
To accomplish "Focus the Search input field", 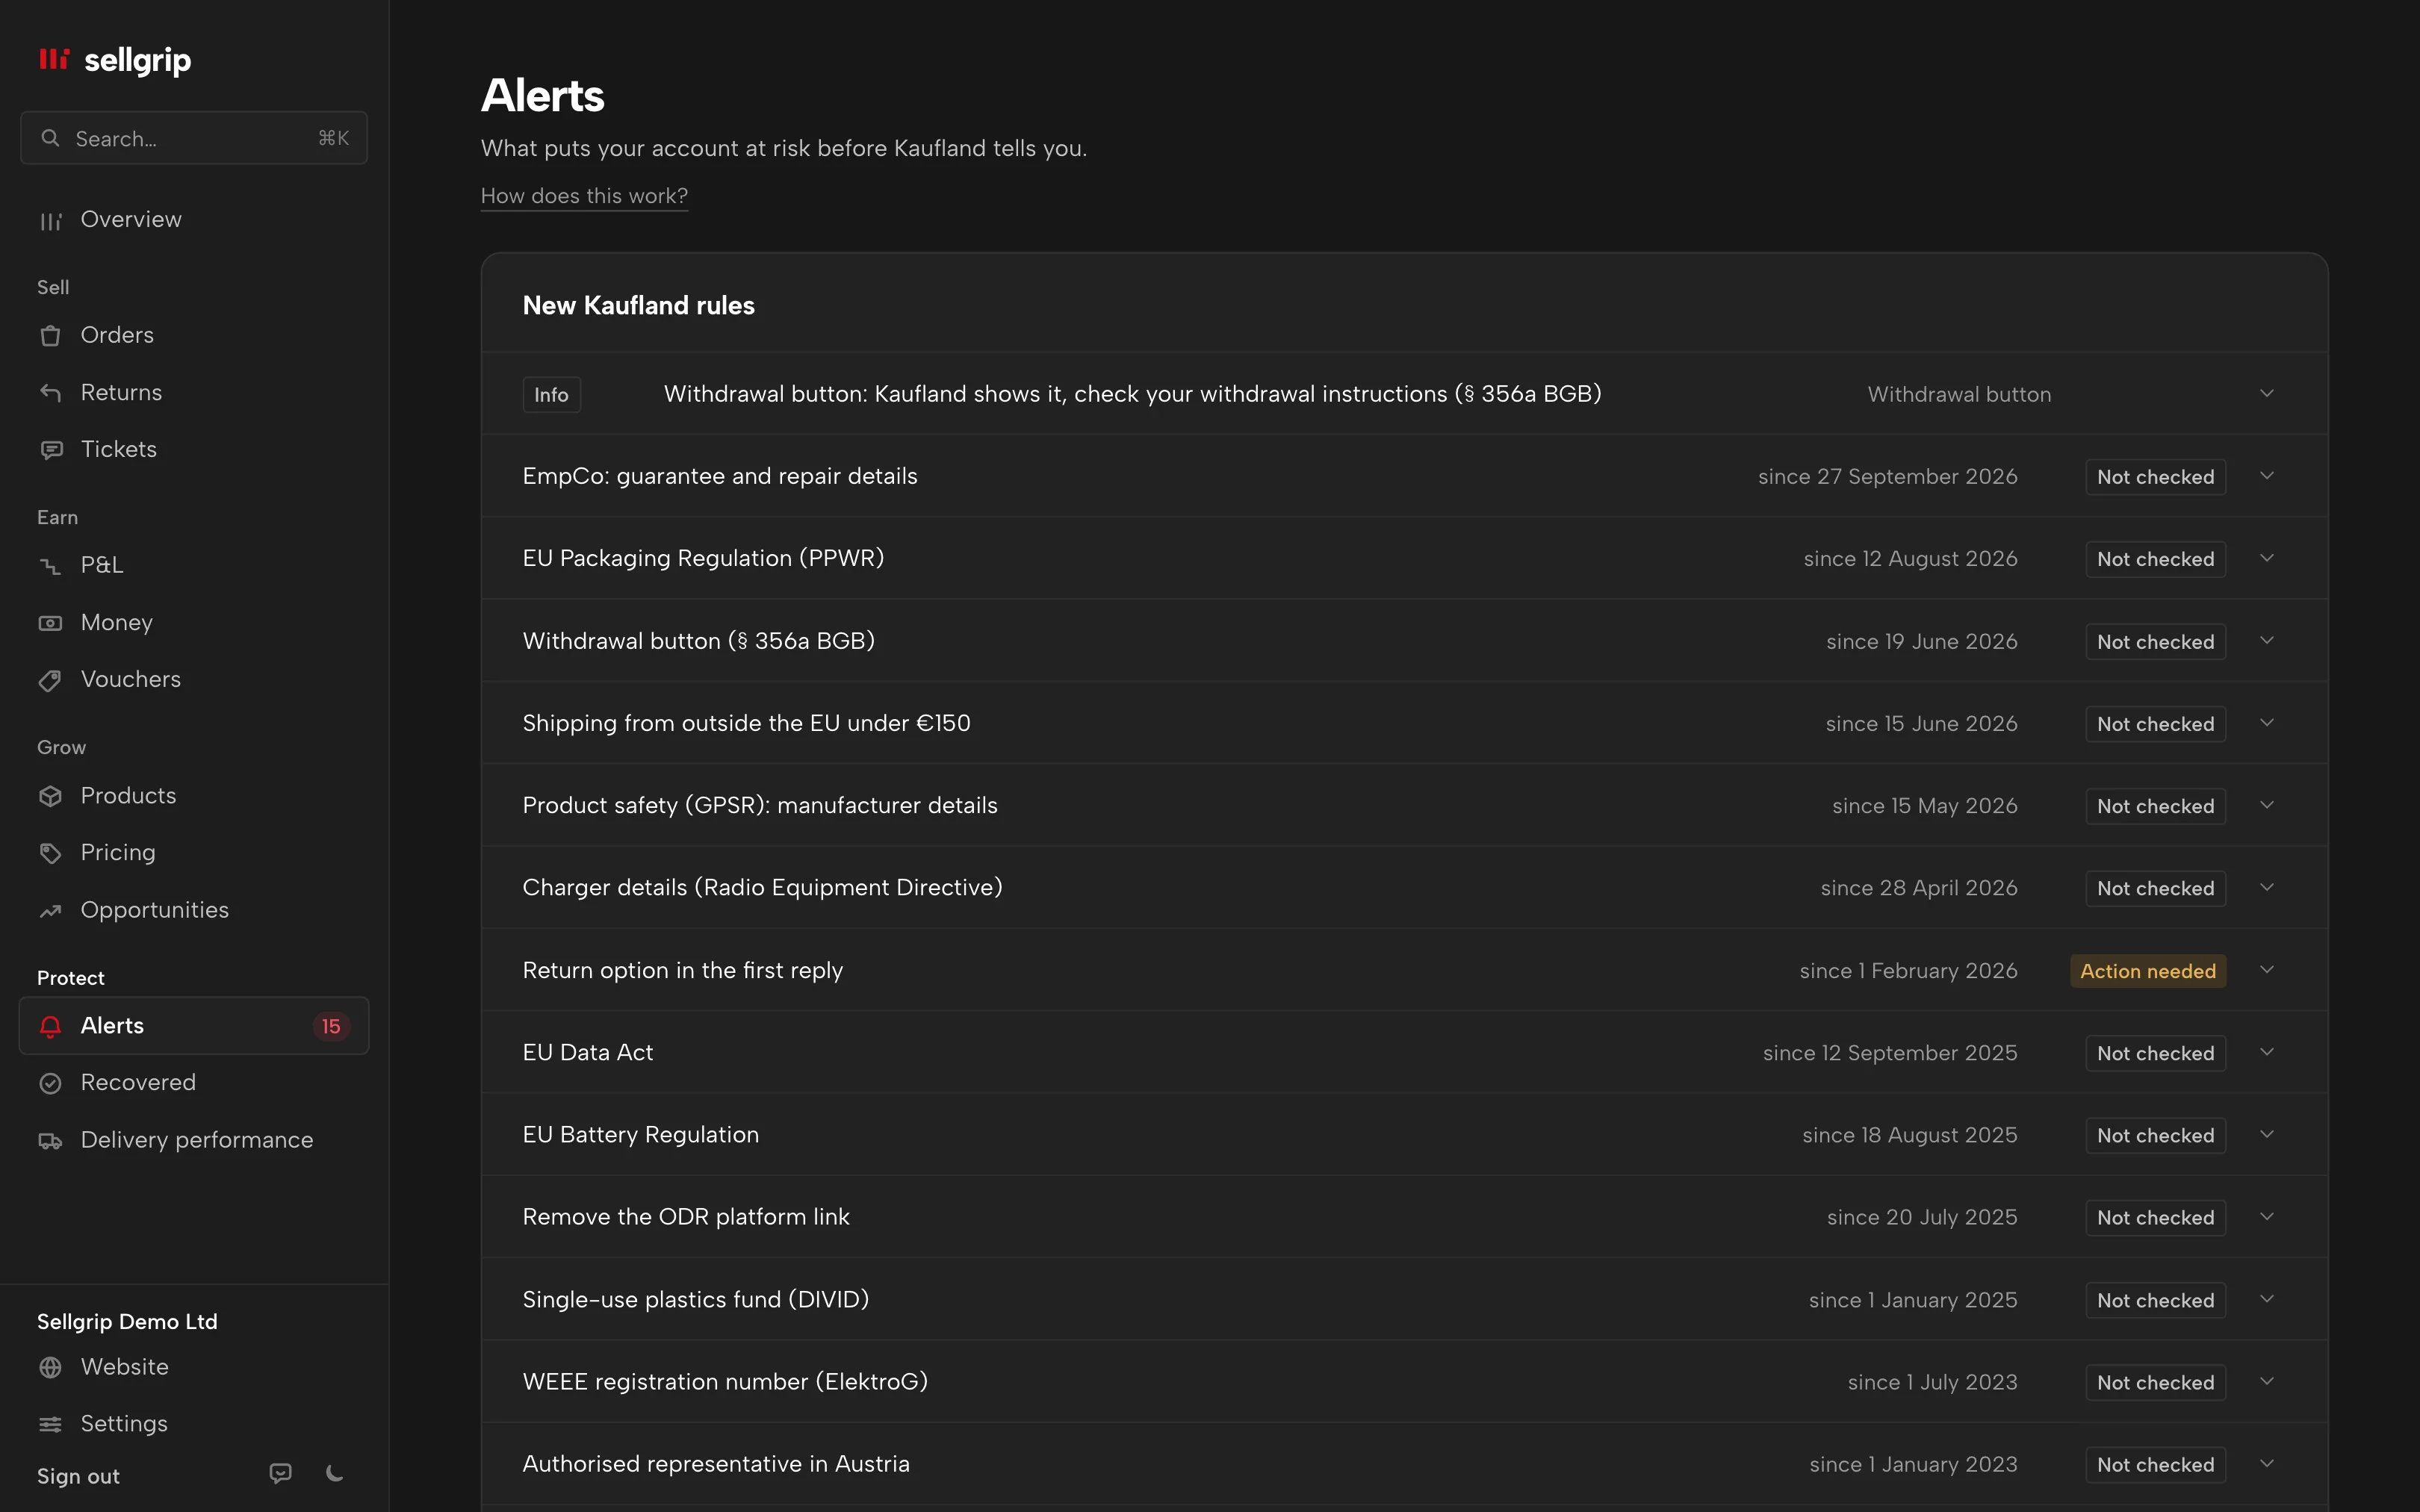I will coord(194,138).
